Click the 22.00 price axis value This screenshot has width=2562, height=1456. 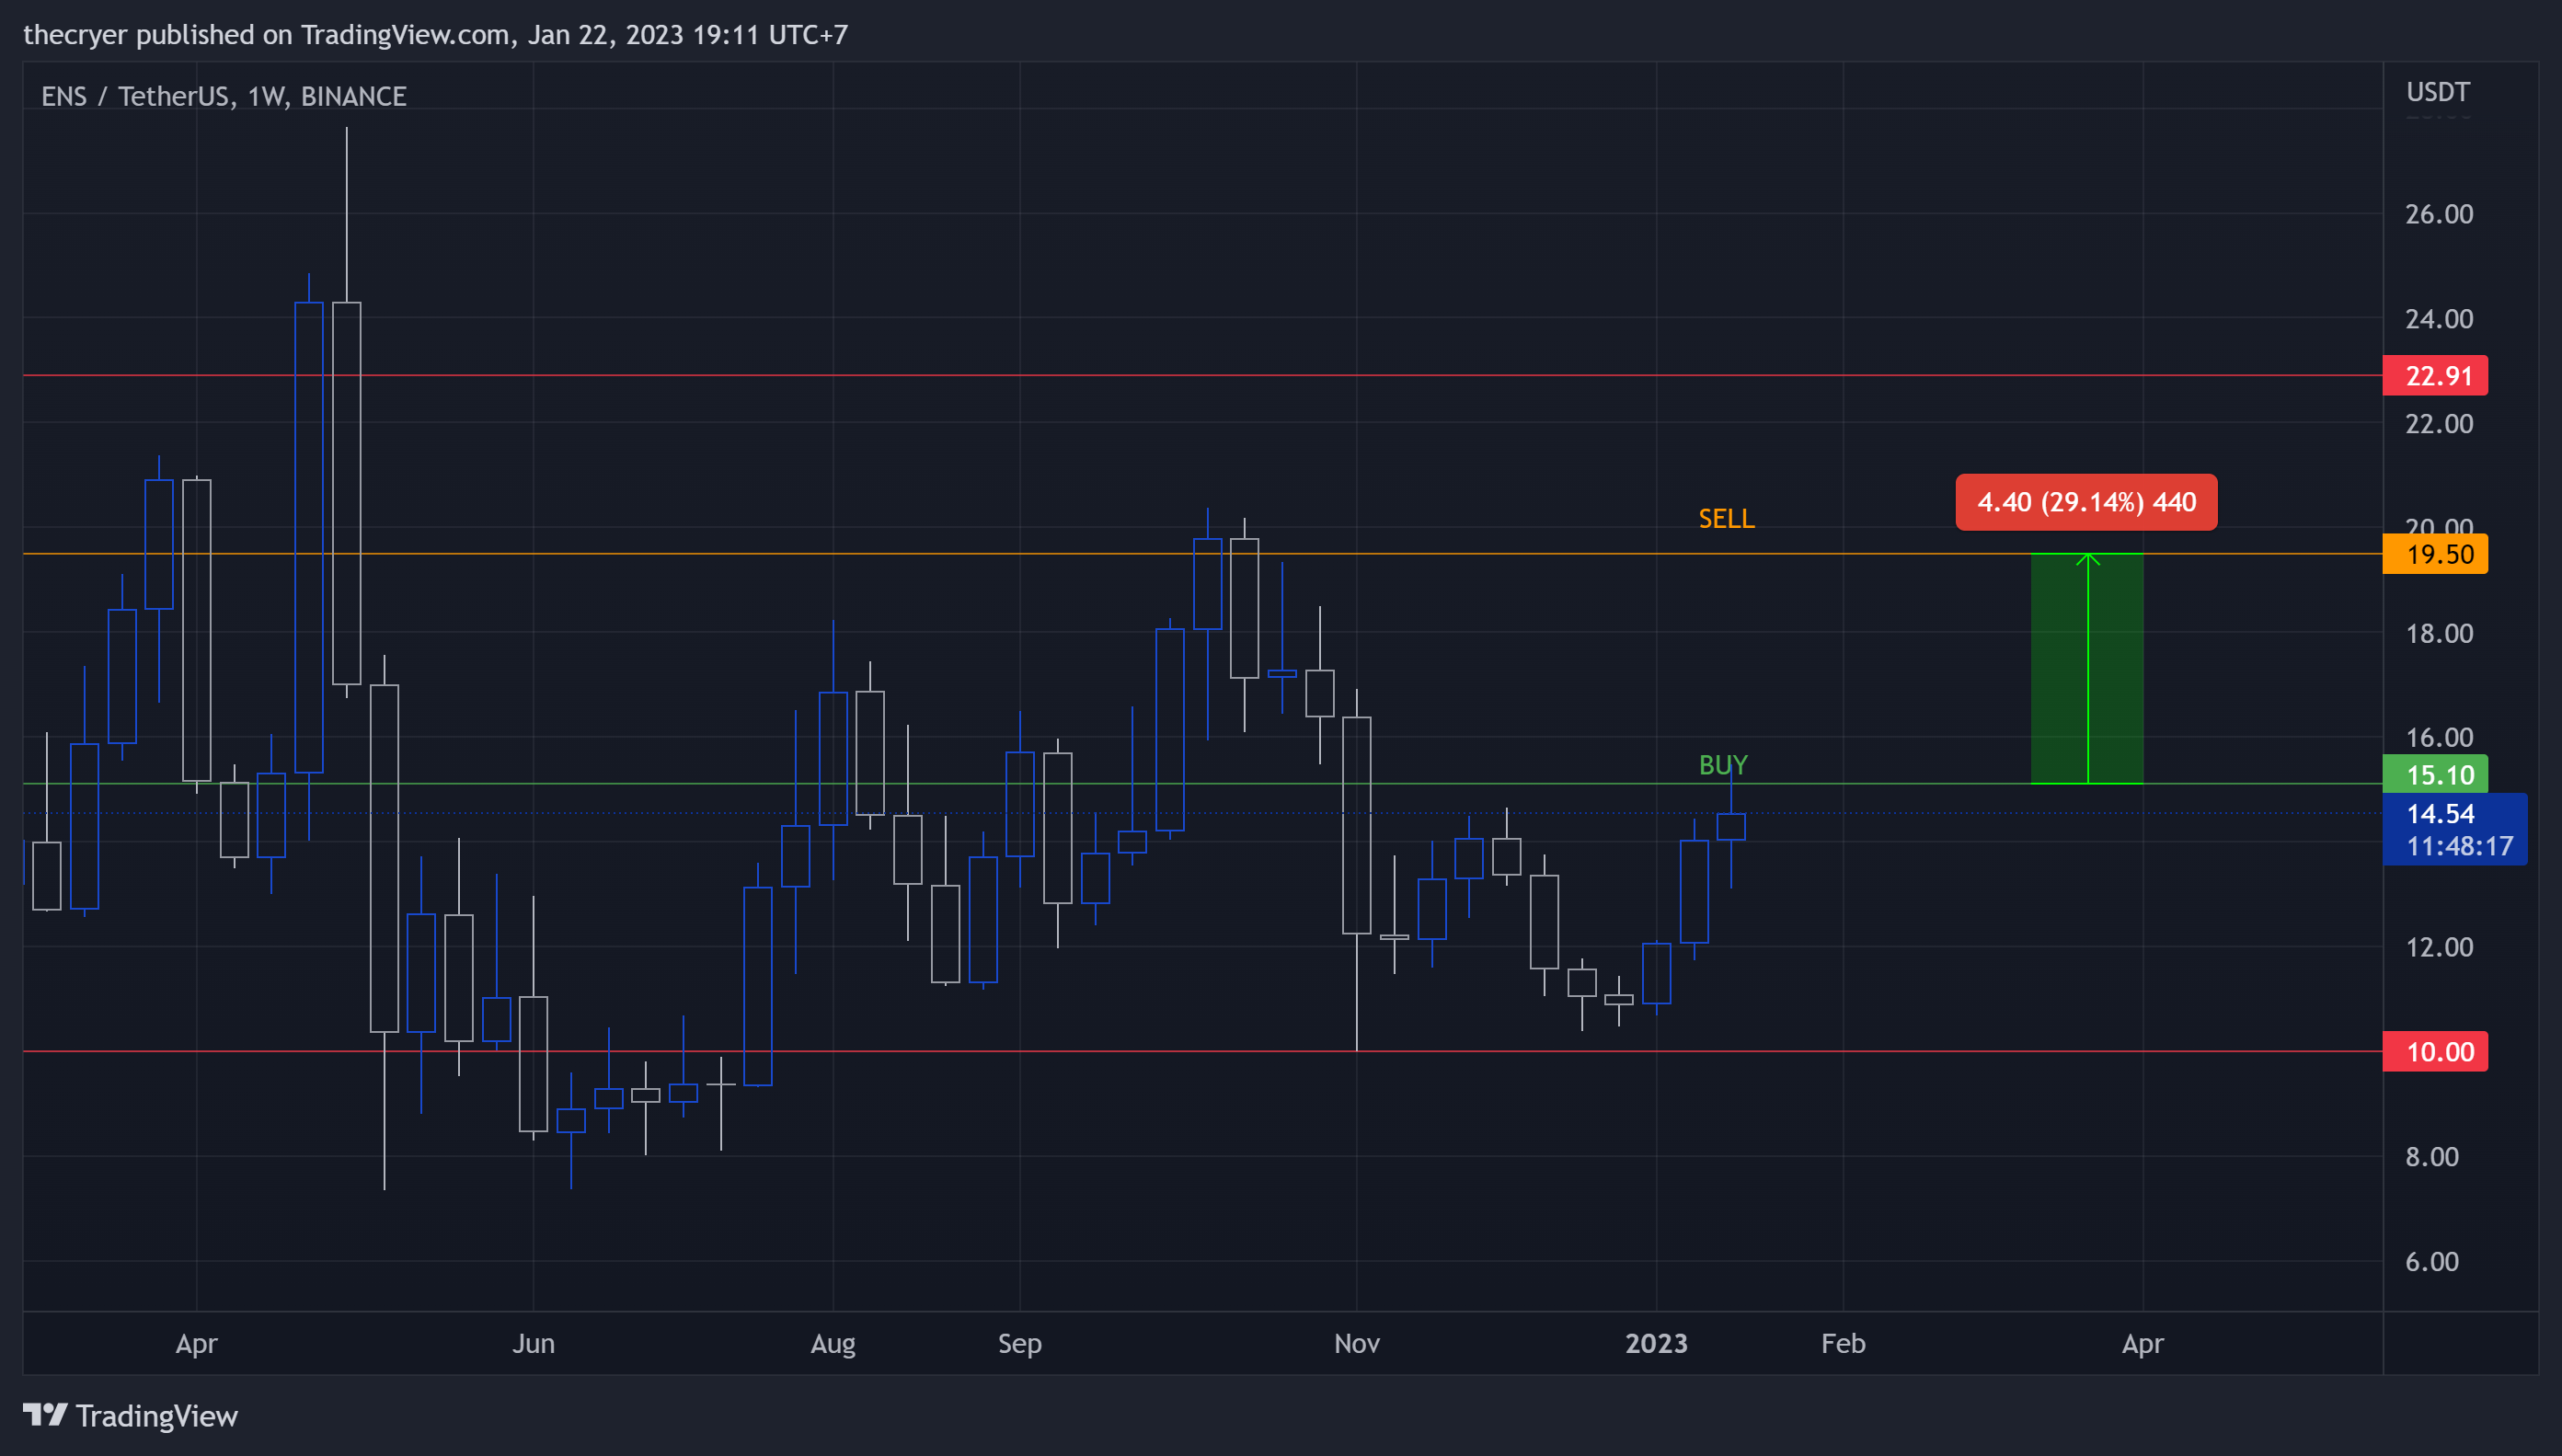[x=2439, y=424]
